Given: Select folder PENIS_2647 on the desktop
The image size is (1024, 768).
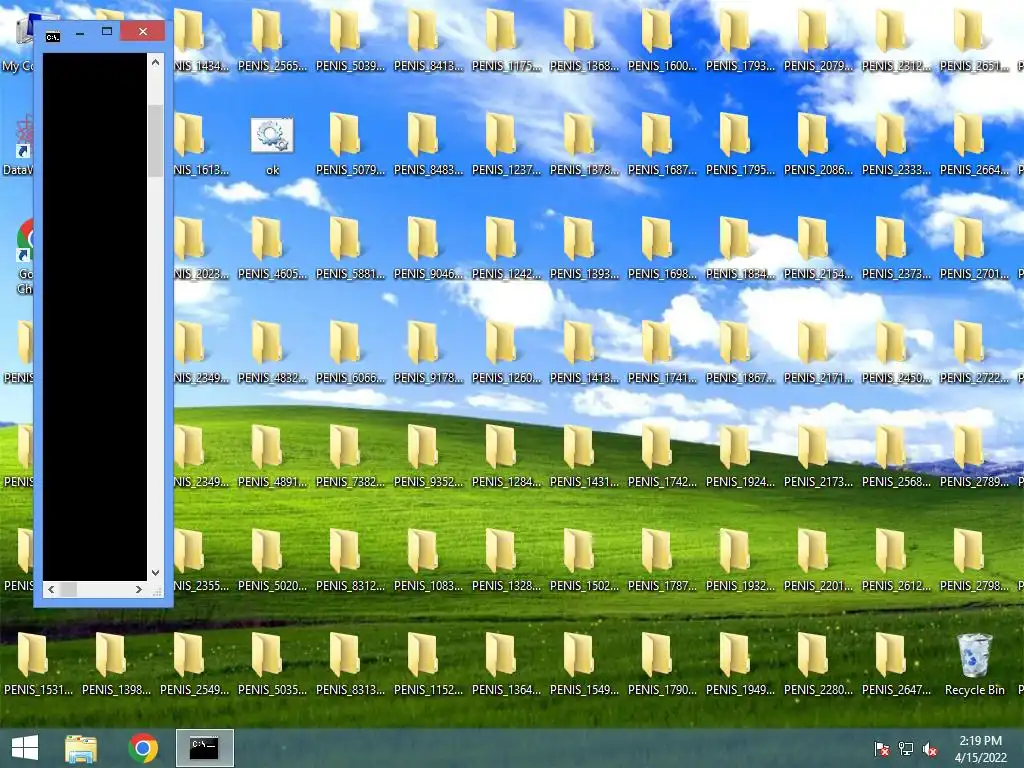Looking at the screenshot, I should [x=896, y=664].
